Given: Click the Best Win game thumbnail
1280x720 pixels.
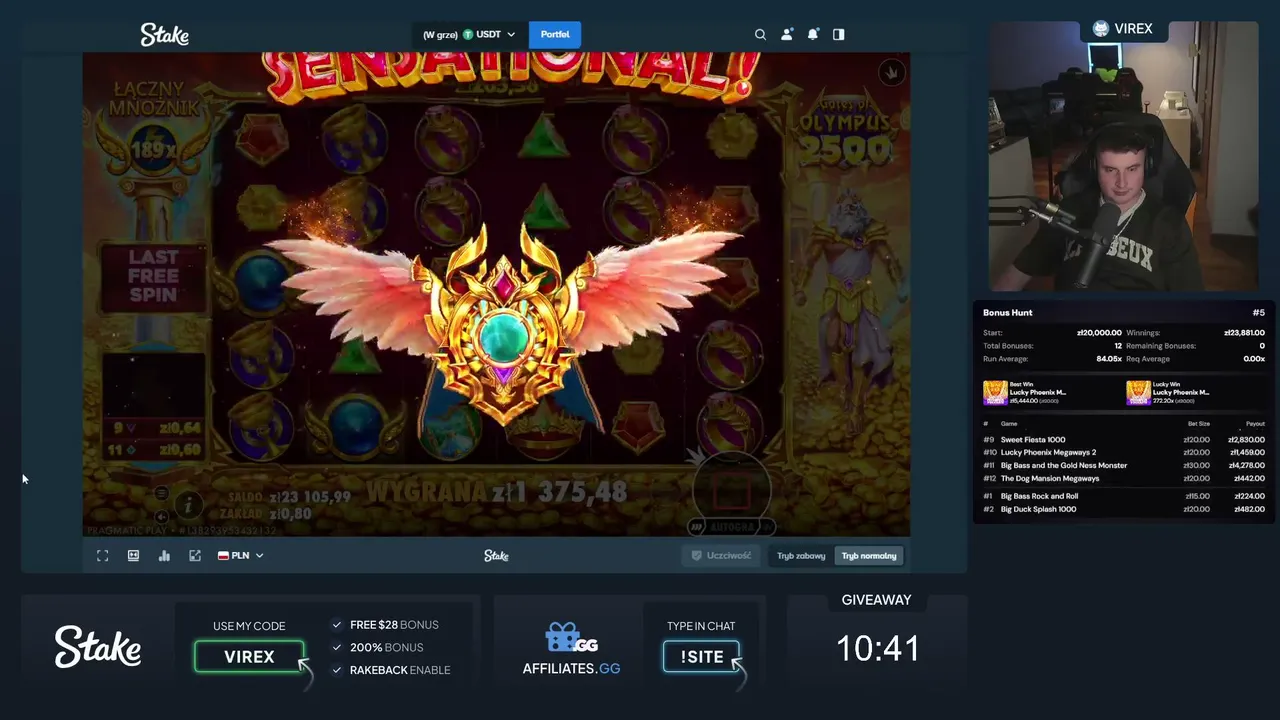Looking at the screenshot, I should click(x=995, y=392).
